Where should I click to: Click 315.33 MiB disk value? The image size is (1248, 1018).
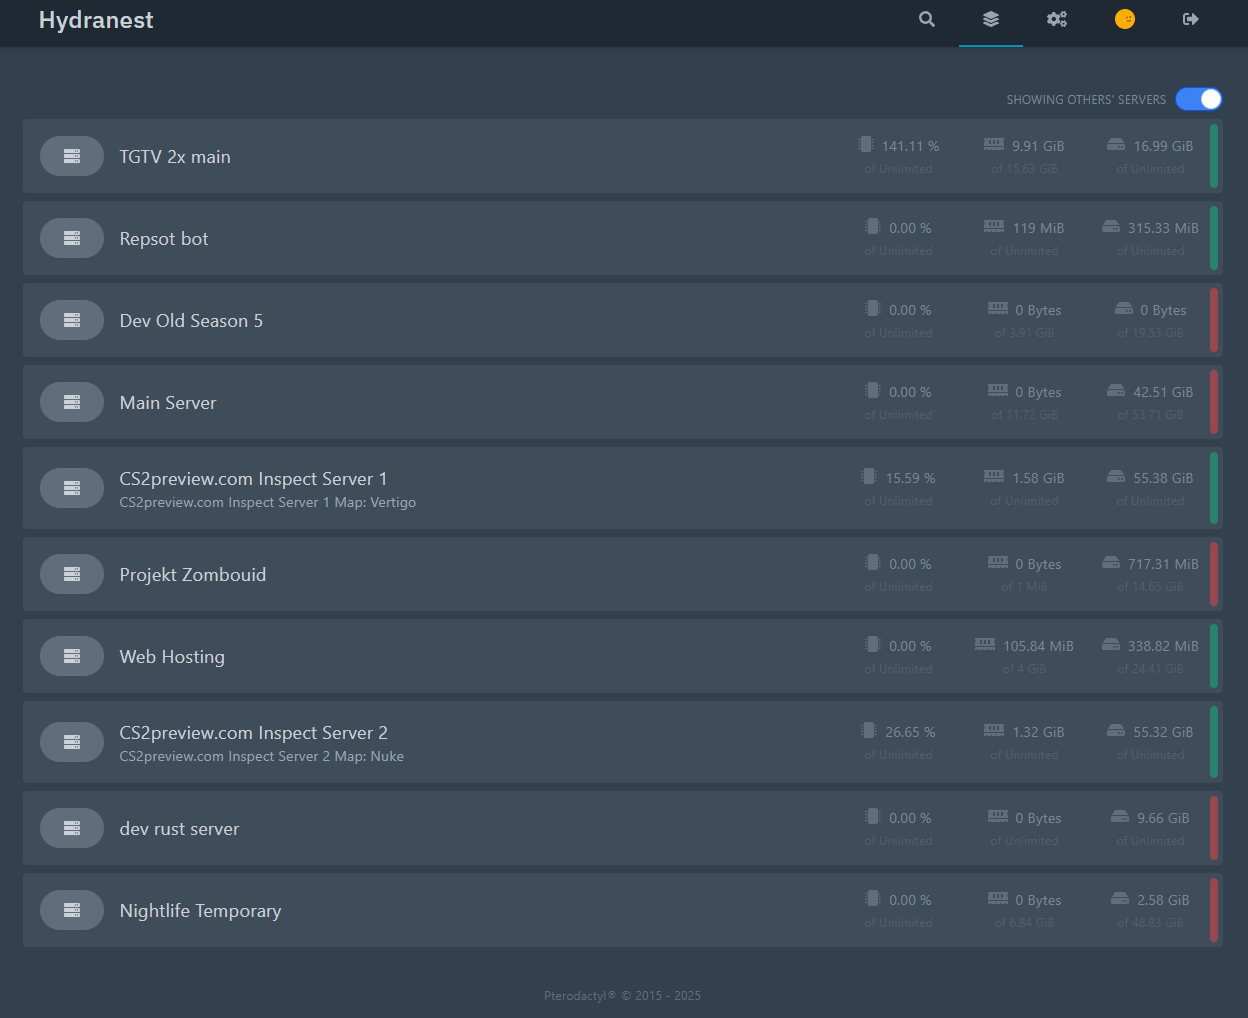click(x=1163, y=228)
